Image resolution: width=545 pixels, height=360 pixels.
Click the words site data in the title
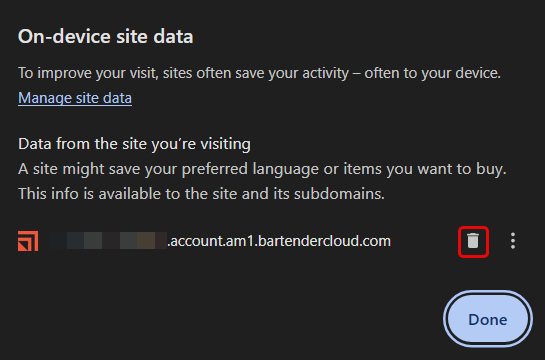tap(155, 36)
